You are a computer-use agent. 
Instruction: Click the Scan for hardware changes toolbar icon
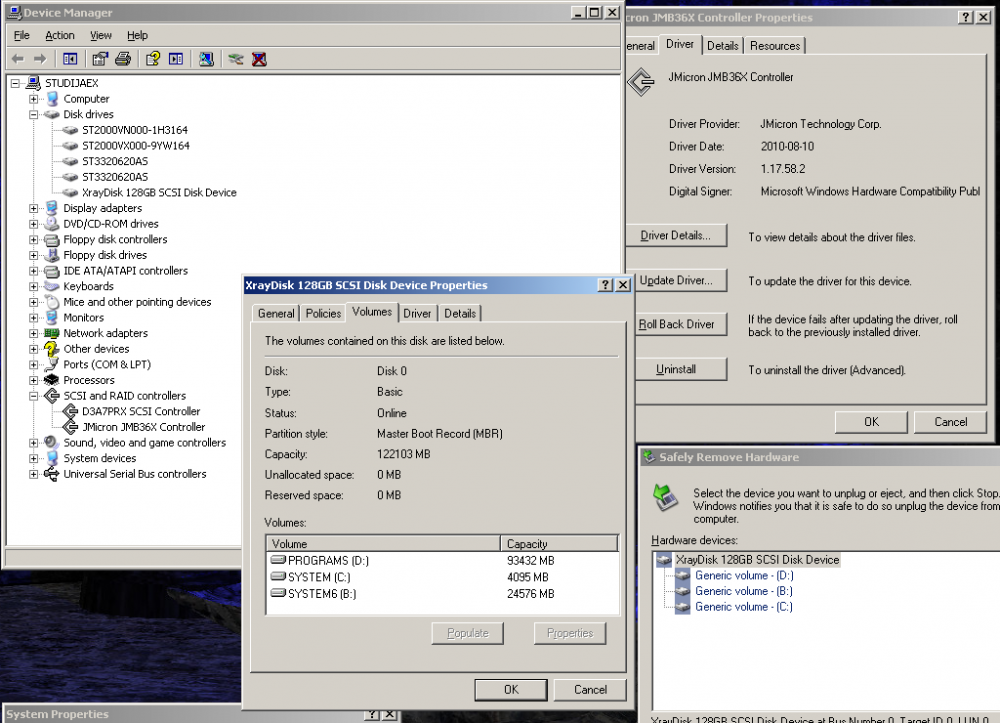coord(205,59)
